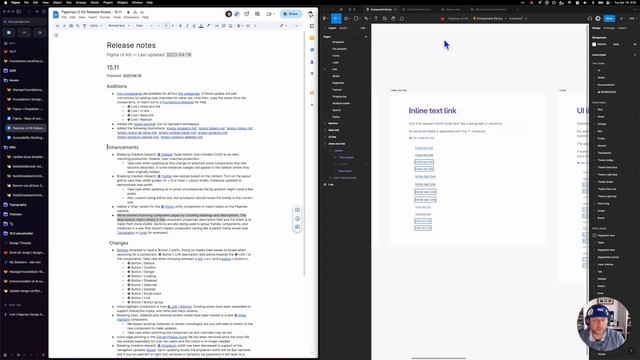Select the Frame tool in Figma
Viewport: 640px width, 360px height.
pos(346,18)
